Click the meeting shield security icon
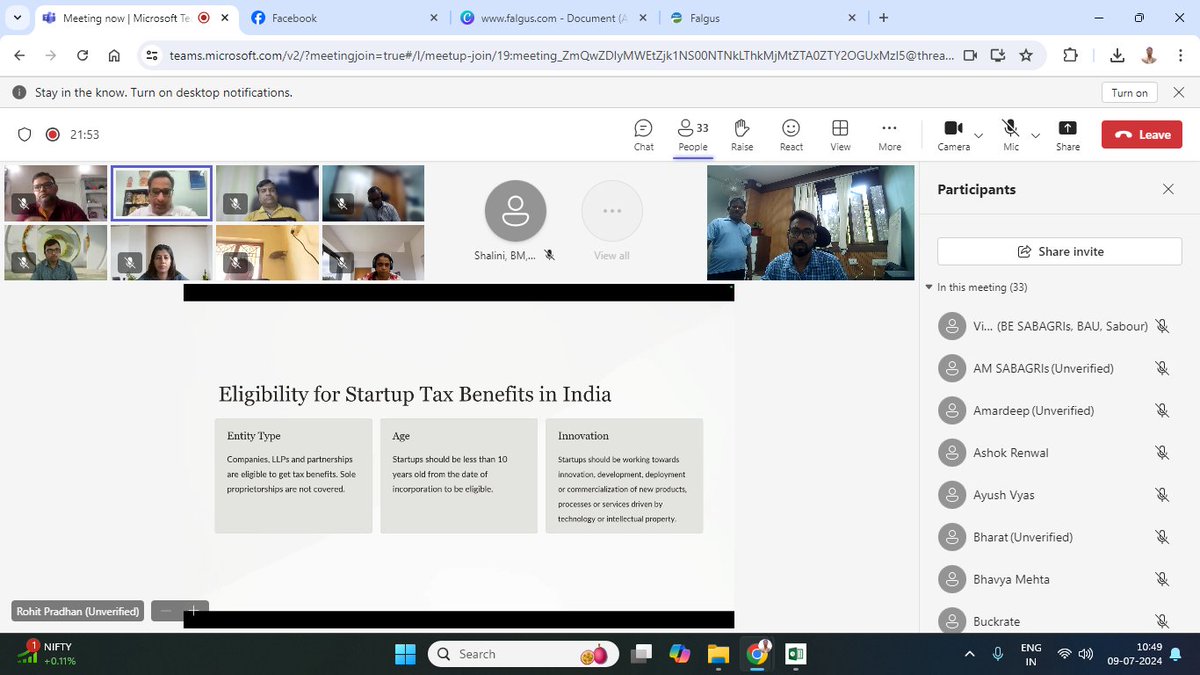Viewport: 1200px width, 675px height. pos(25,135)
